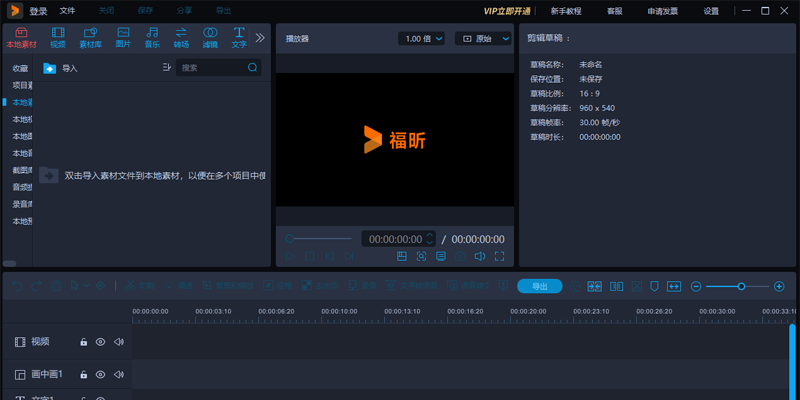
Task: Open the 转场 transitions tab
Action: (x=181, y=38)
